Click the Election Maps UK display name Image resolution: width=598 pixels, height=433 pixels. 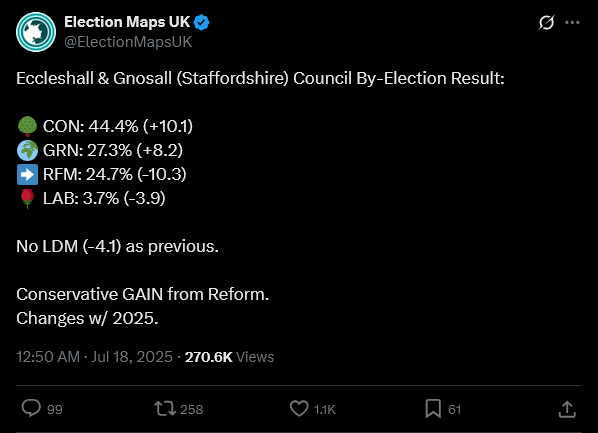[x=127, y=22]
